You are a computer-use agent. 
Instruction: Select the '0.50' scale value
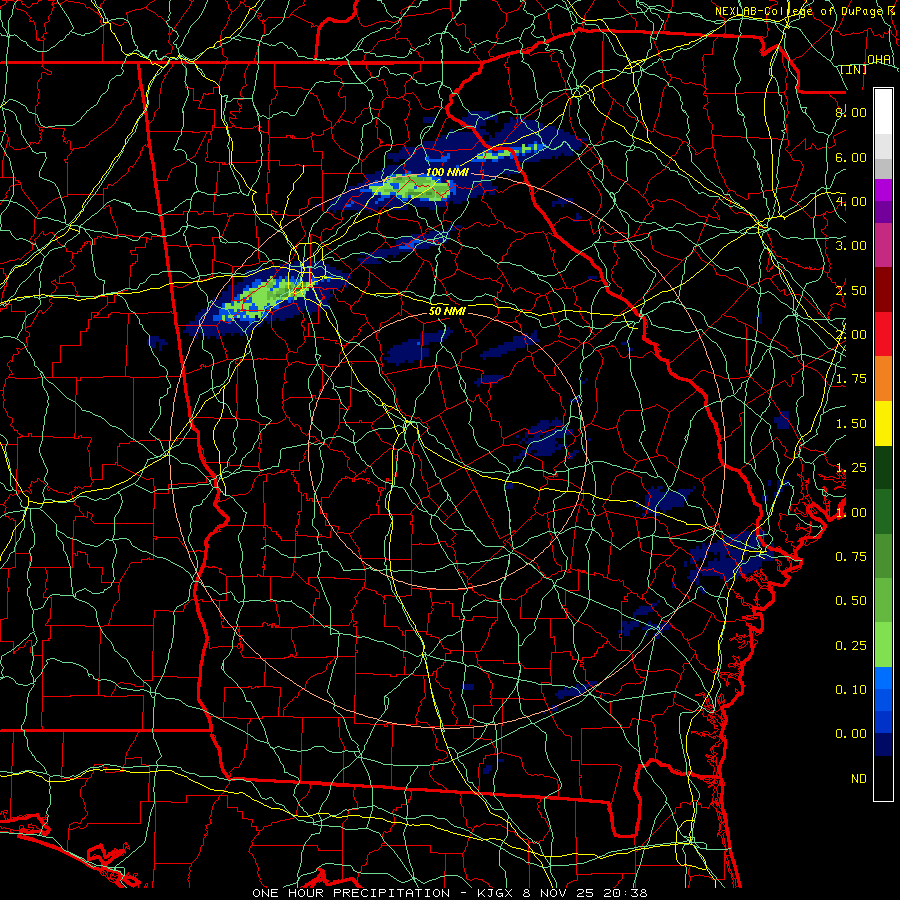click(851, 601)
